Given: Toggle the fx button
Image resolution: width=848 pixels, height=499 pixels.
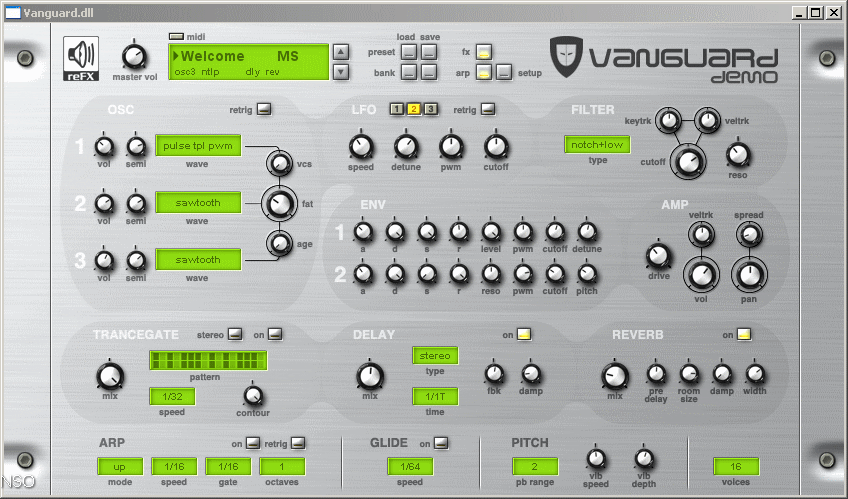Looking at the screenshot, I should tap(484, 52).
